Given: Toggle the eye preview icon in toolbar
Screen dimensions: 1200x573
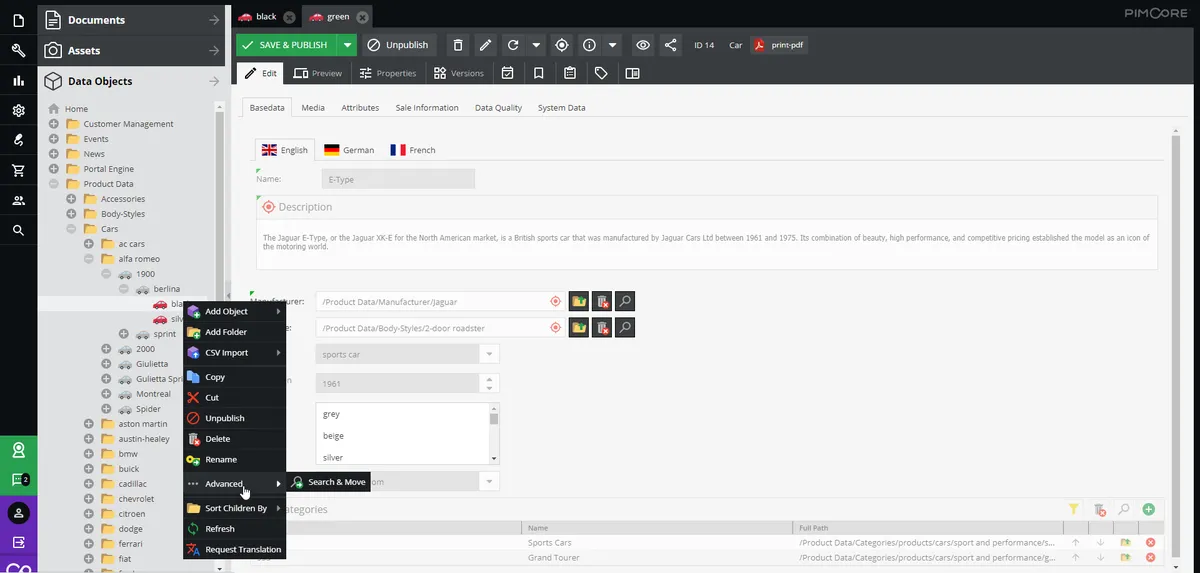Looking at the screenshot, I should click(643, 45).
